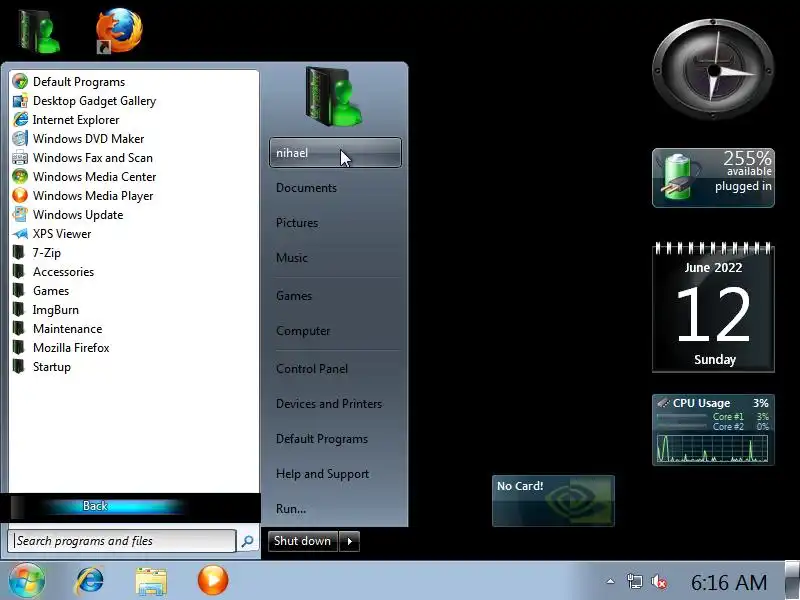Click the network tray icon

(x=635, y=581)
